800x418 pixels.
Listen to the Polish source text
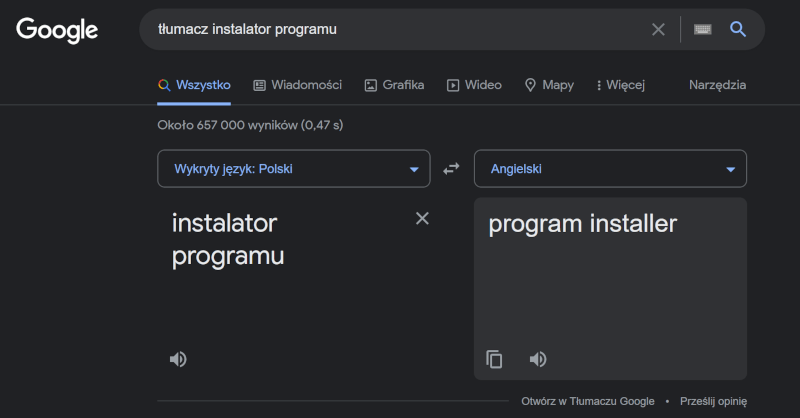(x=178, y=359)
